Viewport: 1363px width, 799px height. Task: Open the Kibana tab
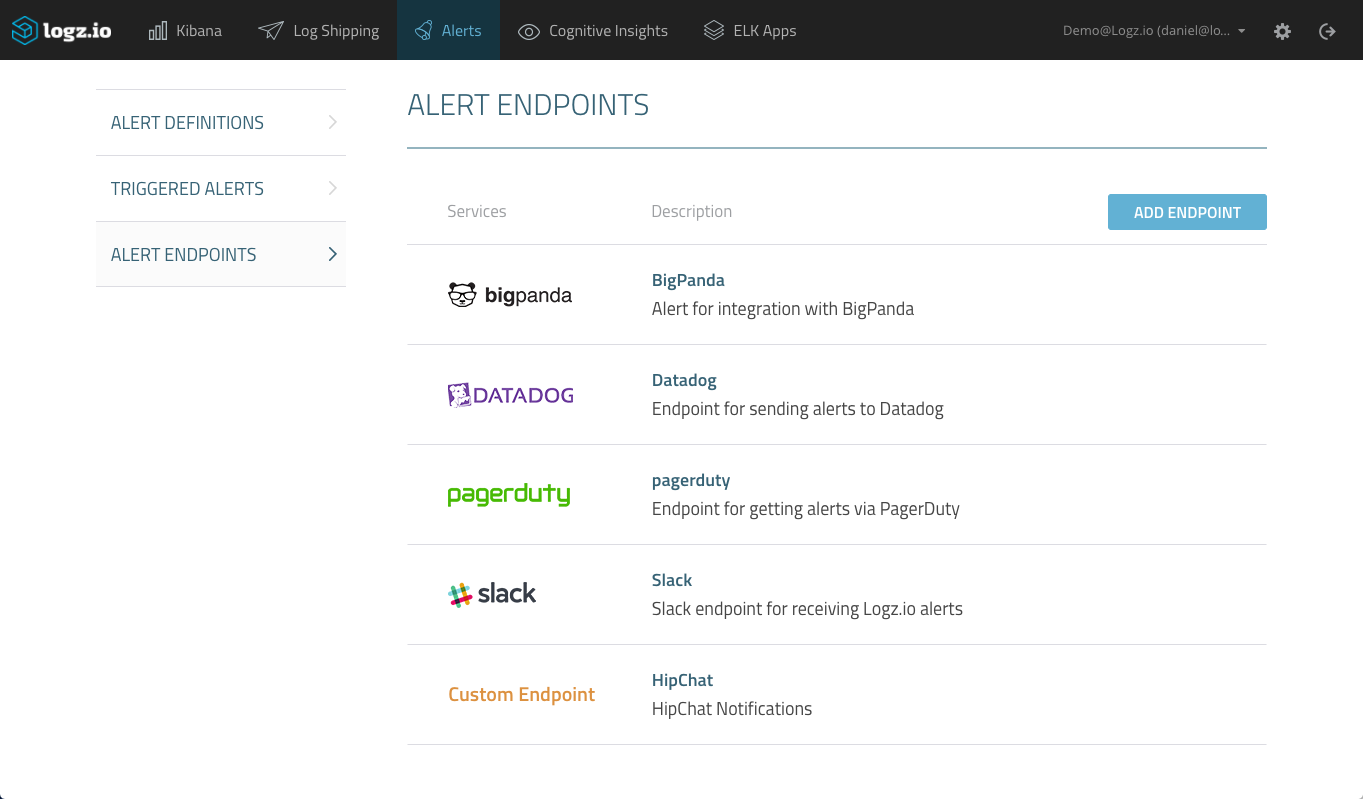[186, 30]
